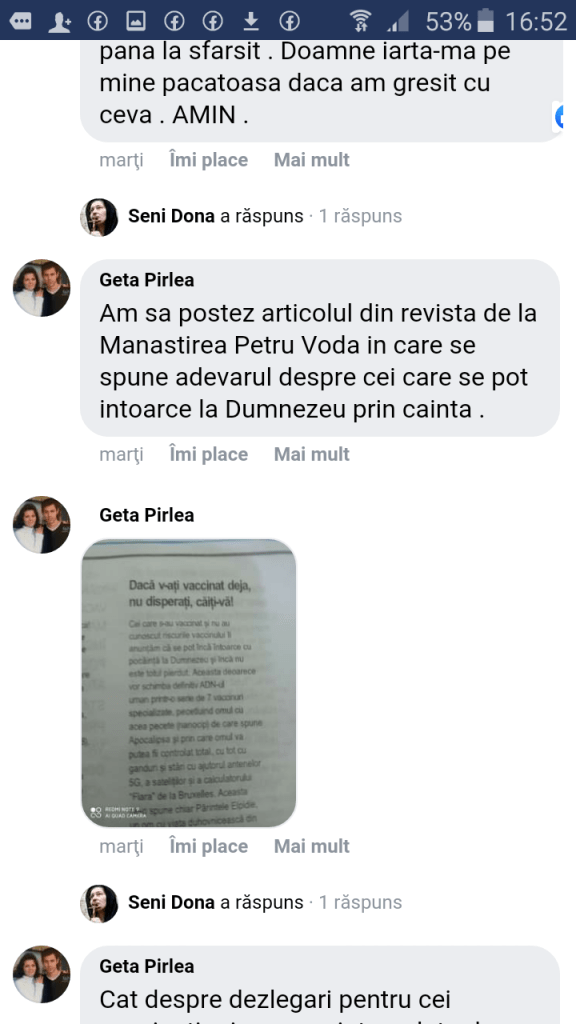This screenshot has height=1024, width=576.
Task: Open Mai mult under Petru Voda comment
Action: pos(312,455)
